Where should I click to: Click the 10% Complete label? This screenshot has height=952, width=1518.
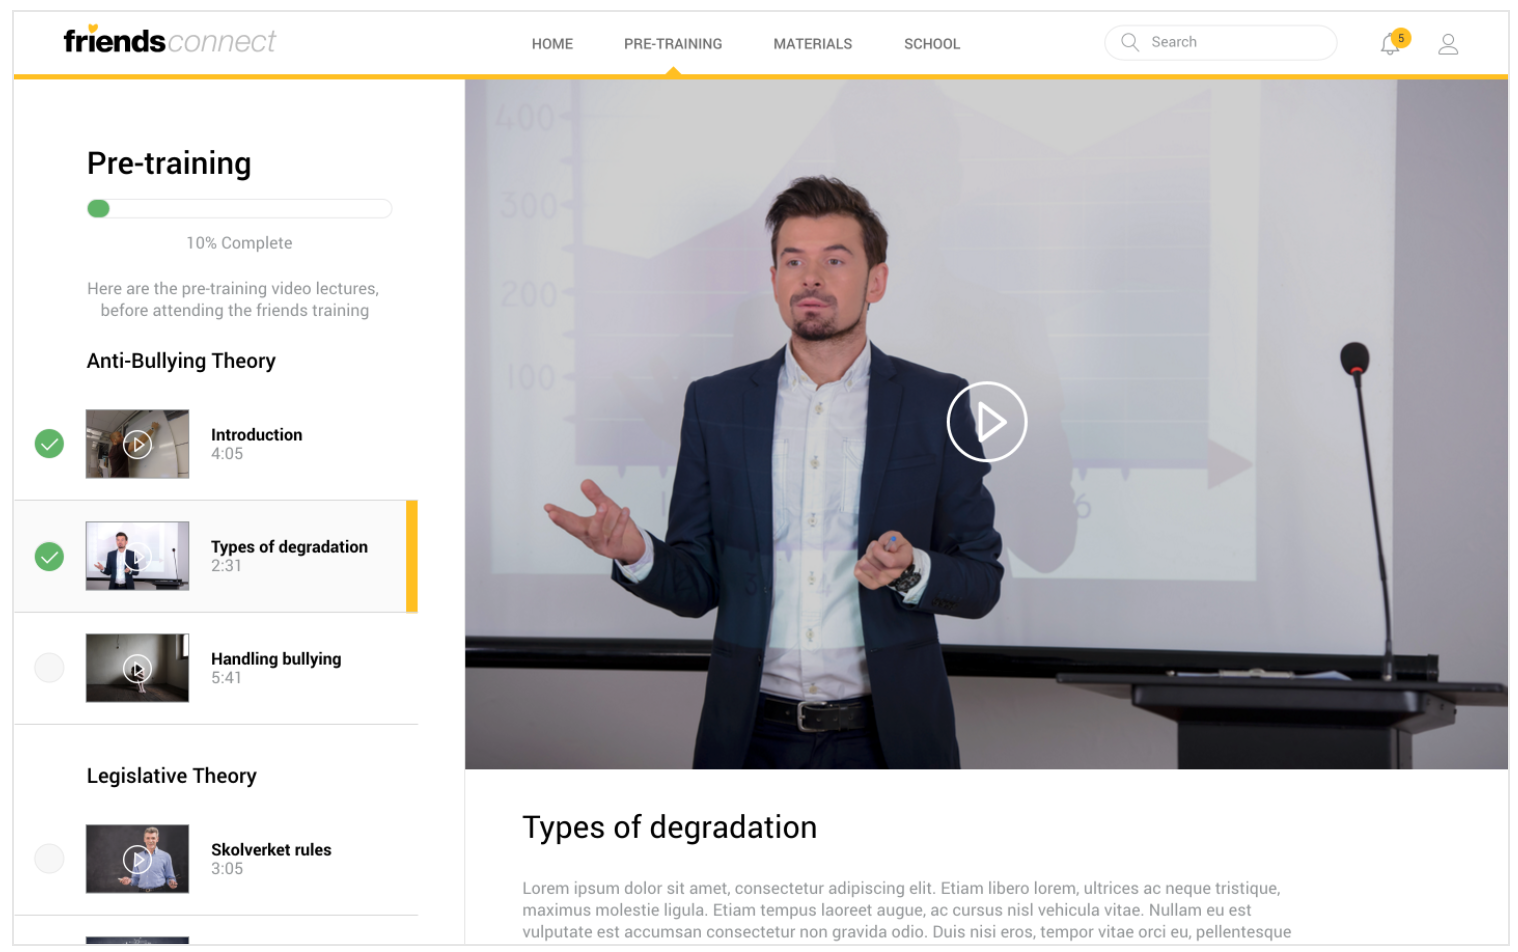click(x=239, y=243)
